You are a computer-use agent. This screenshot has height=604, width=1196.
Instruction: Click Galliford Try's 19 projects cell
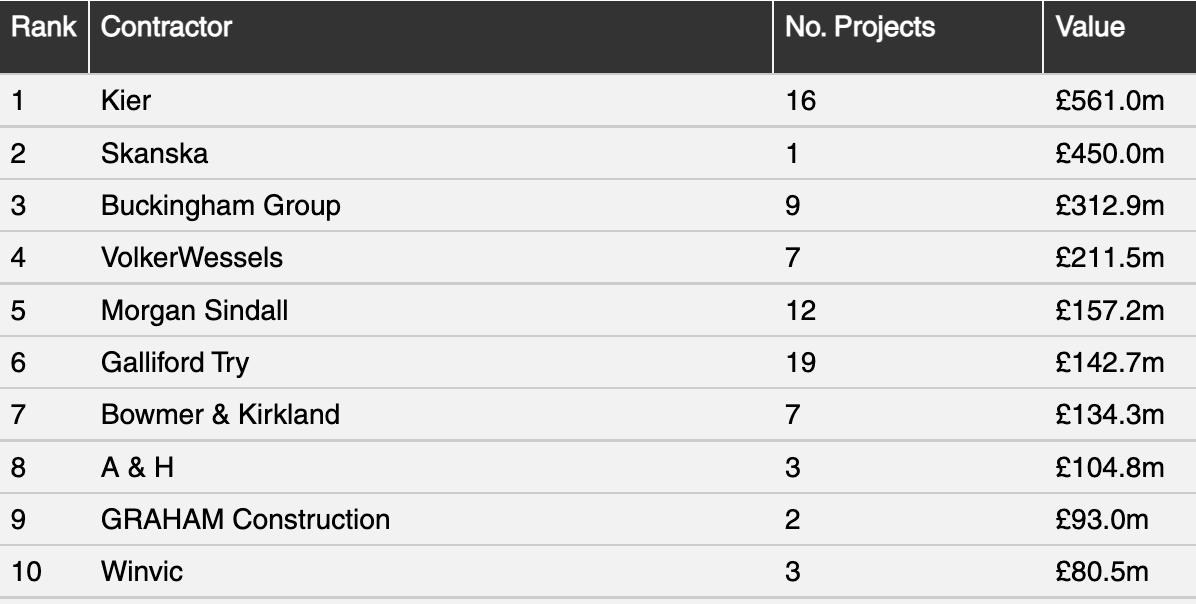pos(801,362)
